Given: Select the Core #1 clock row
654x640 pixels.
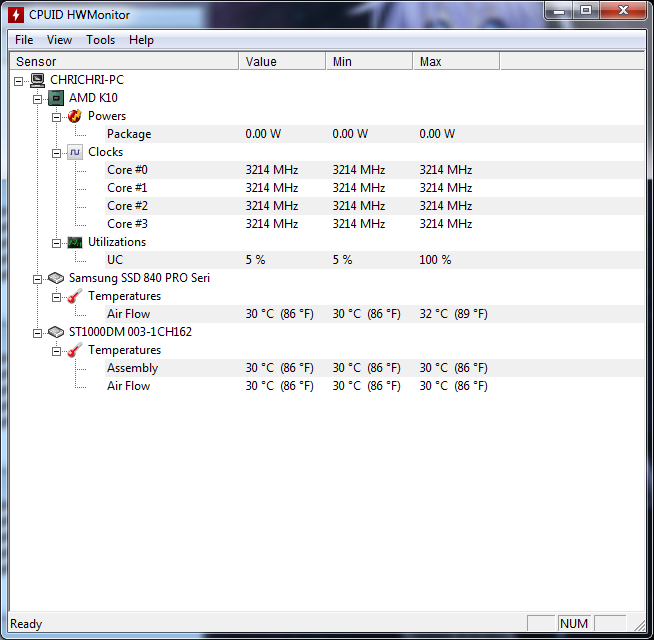Looking at the screenshot, I should (374, 188).
